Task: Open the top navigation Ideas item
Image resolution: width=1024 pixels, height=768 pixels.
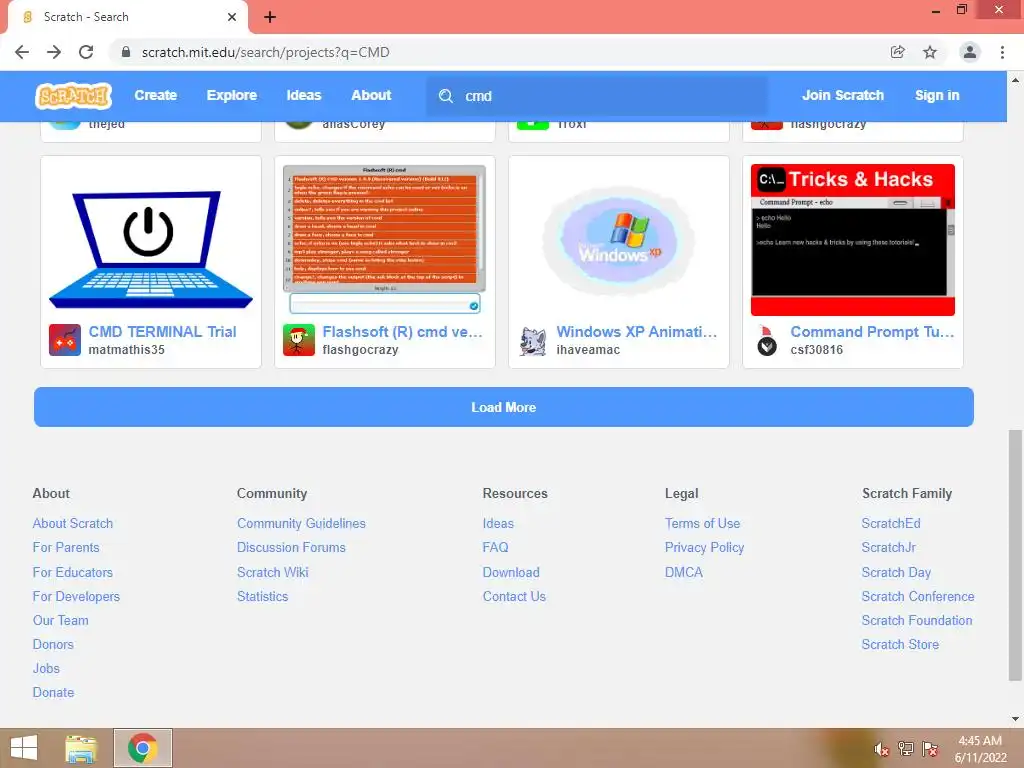Action: coord(304,95)
